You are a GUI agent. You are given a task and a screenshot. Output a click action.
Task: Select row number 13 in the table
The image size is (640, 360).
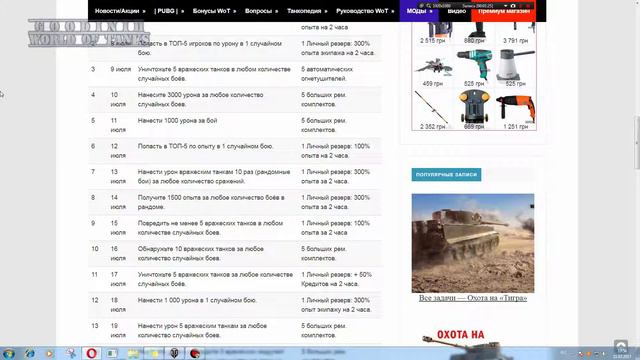95,326
